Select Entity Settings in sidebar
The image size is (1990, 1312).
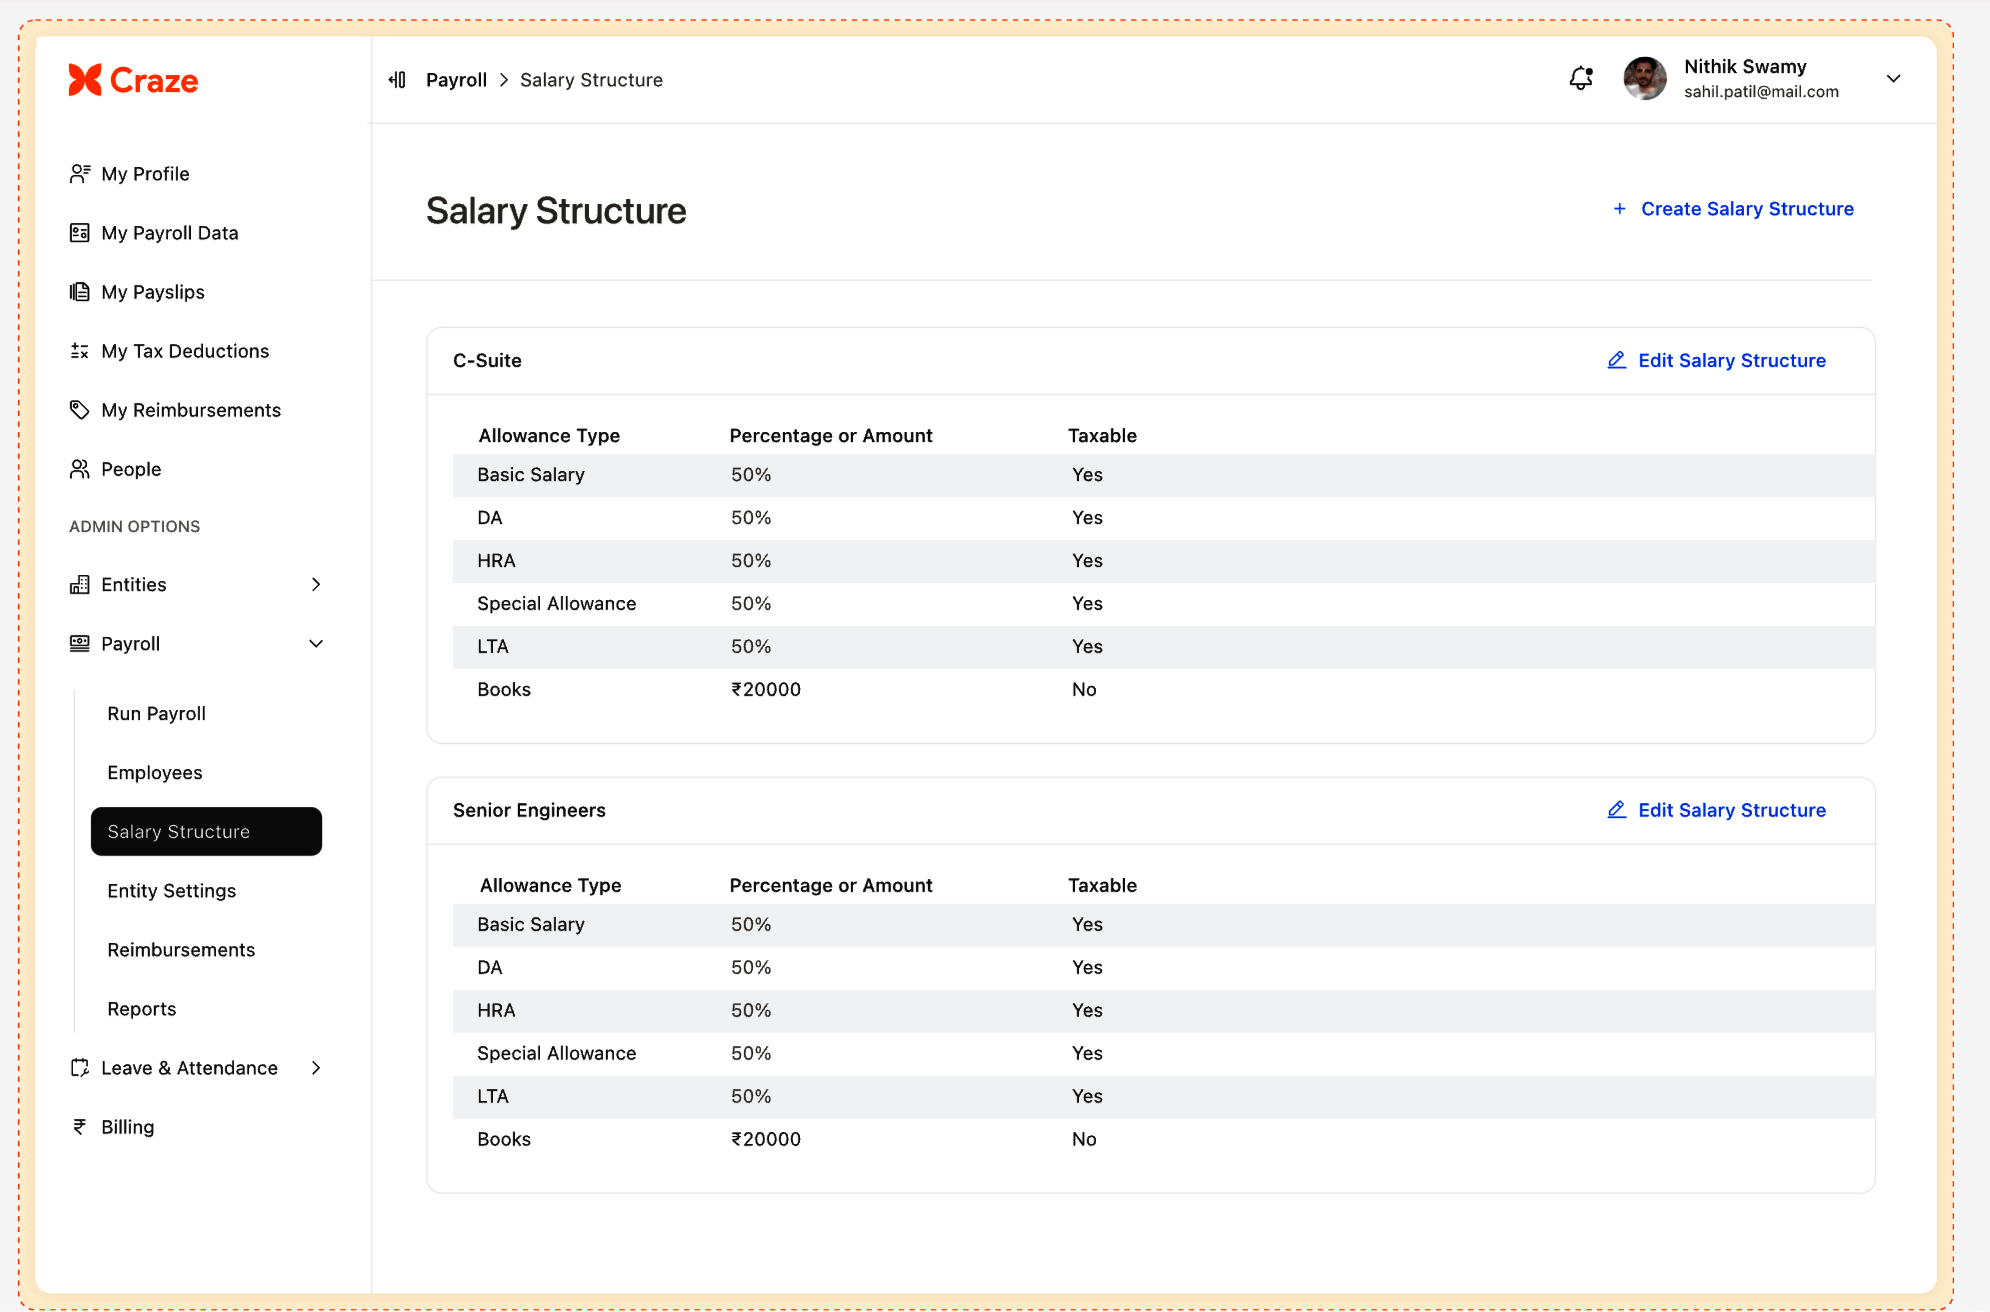tap(171, 890)
